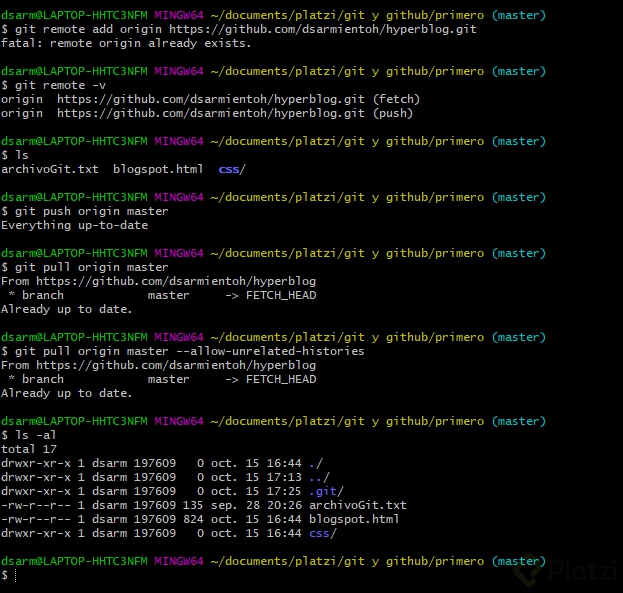Click file size '824' in the blogspot.html row

tap(193, 519)
